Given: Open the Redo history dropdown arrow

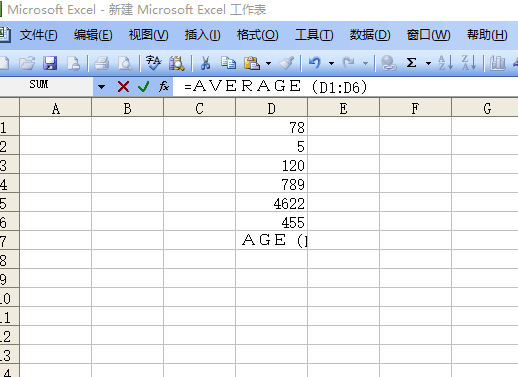Looking at the screenshot, I should 366,63.
